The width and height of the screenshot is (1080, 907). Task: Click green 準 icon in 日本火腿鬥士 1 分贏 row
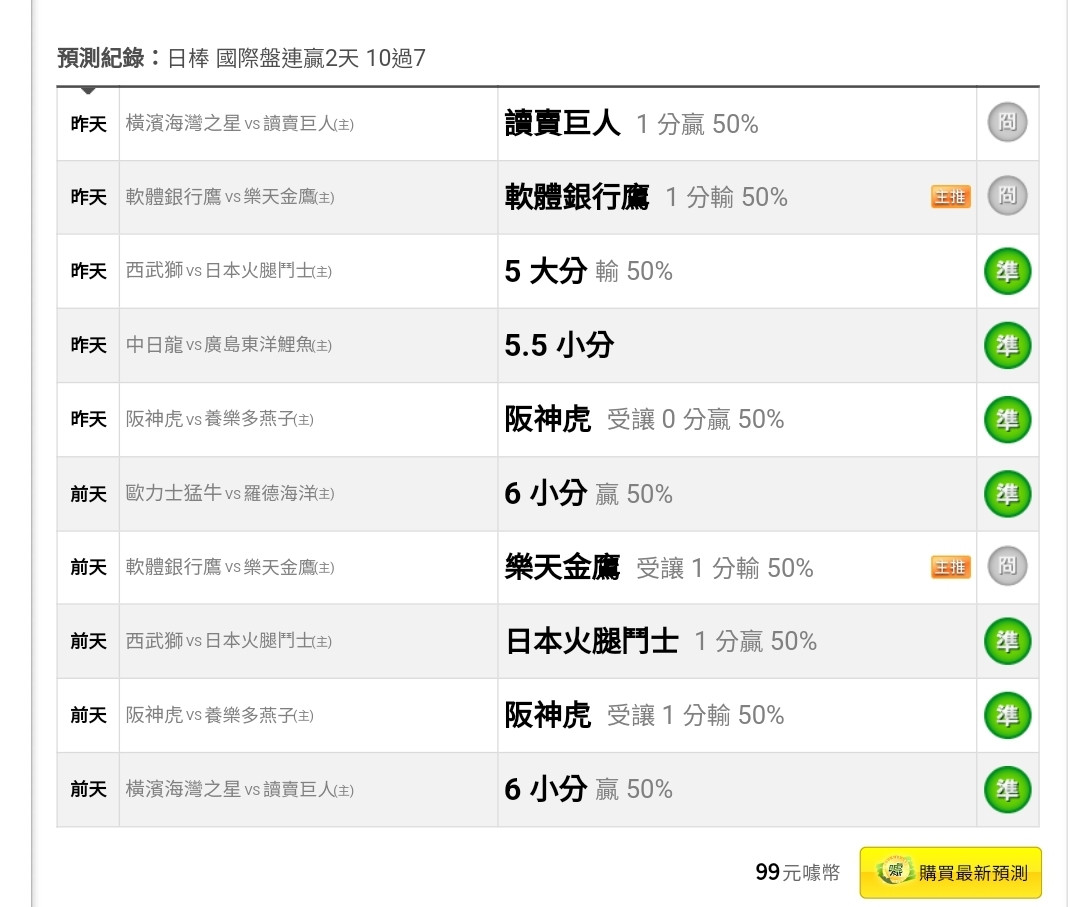(1007, 641)
